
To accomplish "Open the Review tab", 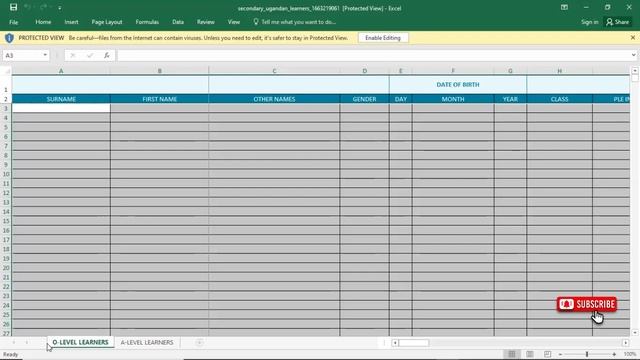I will (x=205, y=22).
